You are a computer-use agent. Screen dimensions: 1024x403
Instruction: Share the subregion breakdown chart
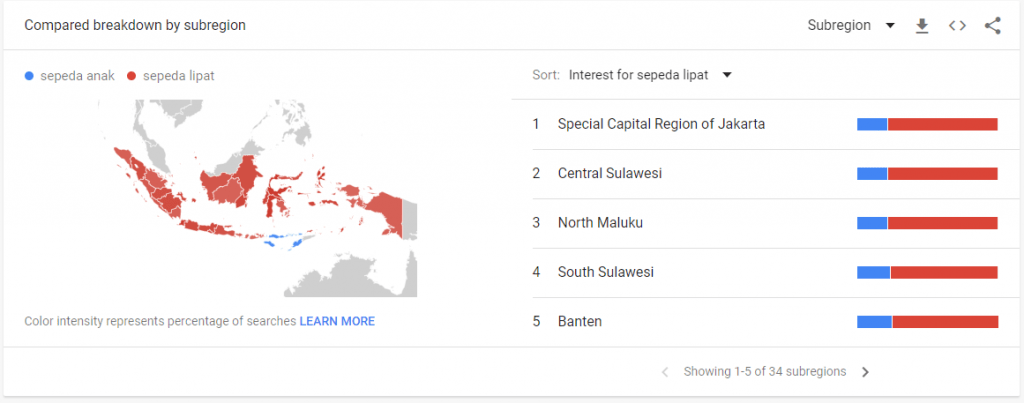click(x=992, y=26)
